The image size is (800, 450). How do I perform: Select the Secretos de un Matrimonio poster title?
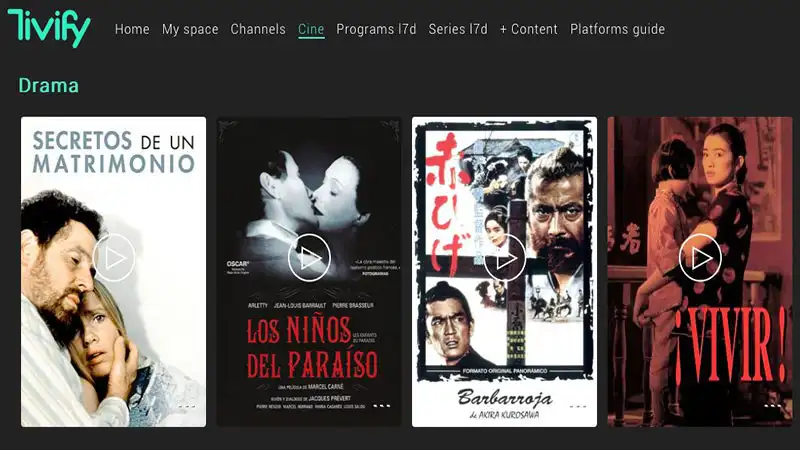(113, 150)
